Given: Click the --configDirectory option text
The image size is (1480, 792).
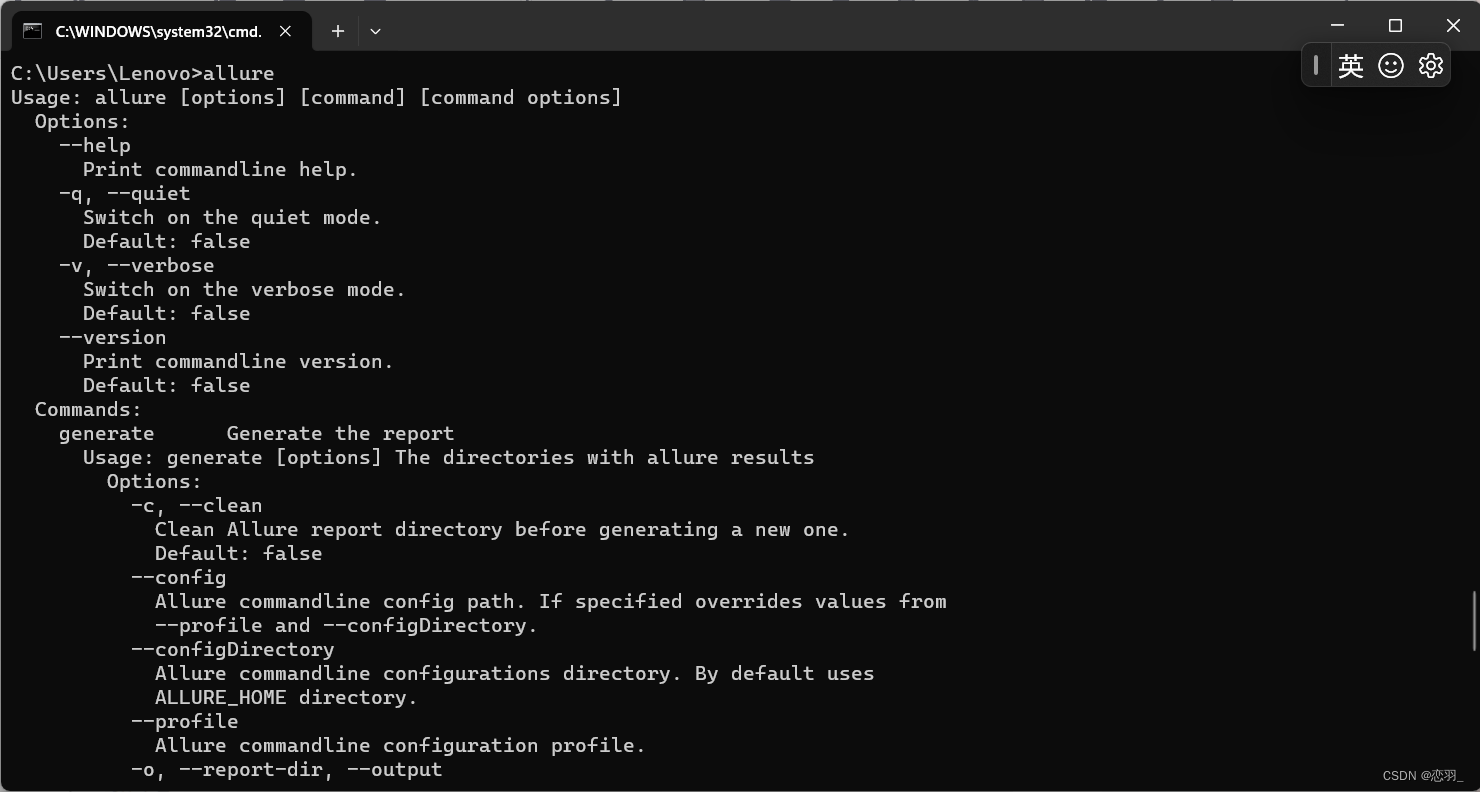Looking at the screenshot, I should 233,649.
